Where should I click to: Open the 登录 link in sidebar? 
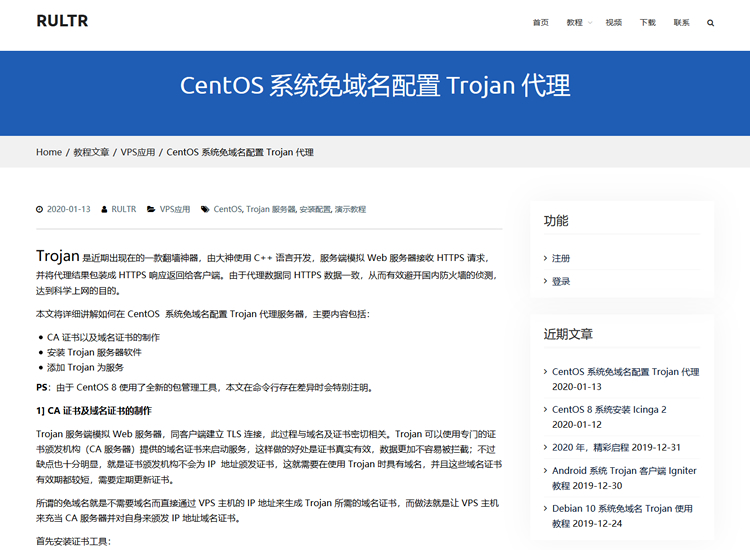561,281
